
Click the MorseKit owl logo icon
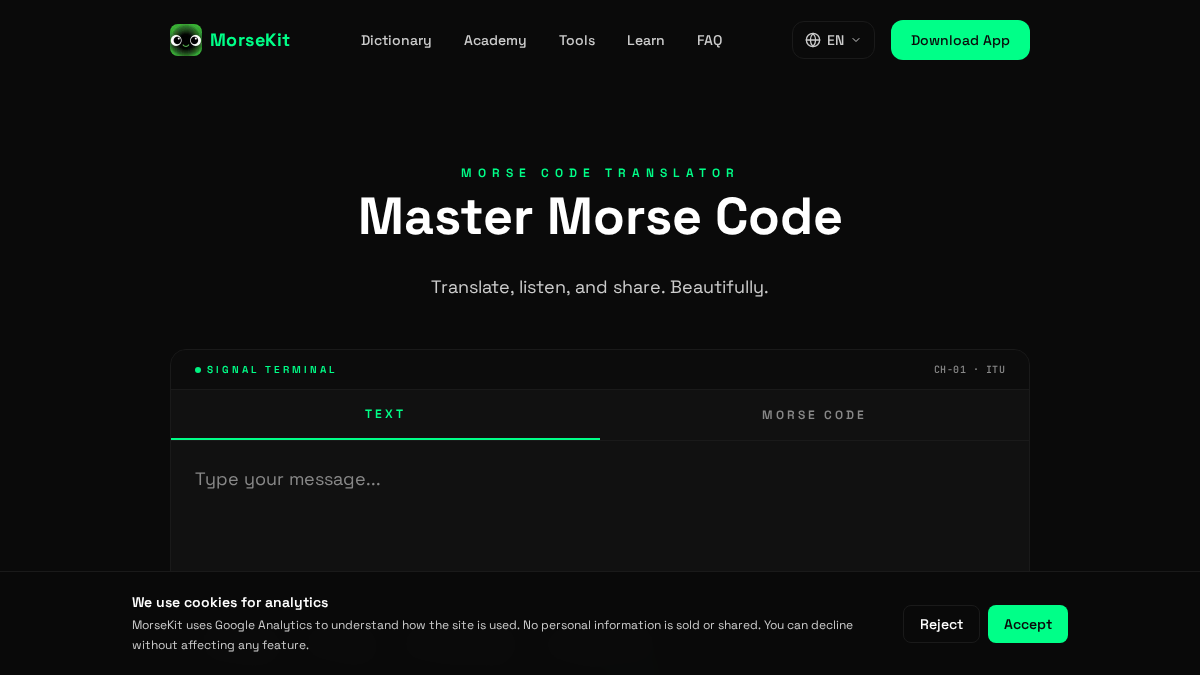click(x=186, y=40)
